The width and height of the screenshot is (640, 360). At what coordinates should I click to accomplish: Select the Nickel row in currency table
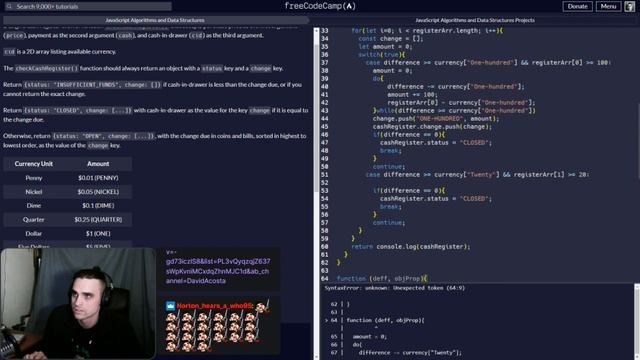pos(67,192)
